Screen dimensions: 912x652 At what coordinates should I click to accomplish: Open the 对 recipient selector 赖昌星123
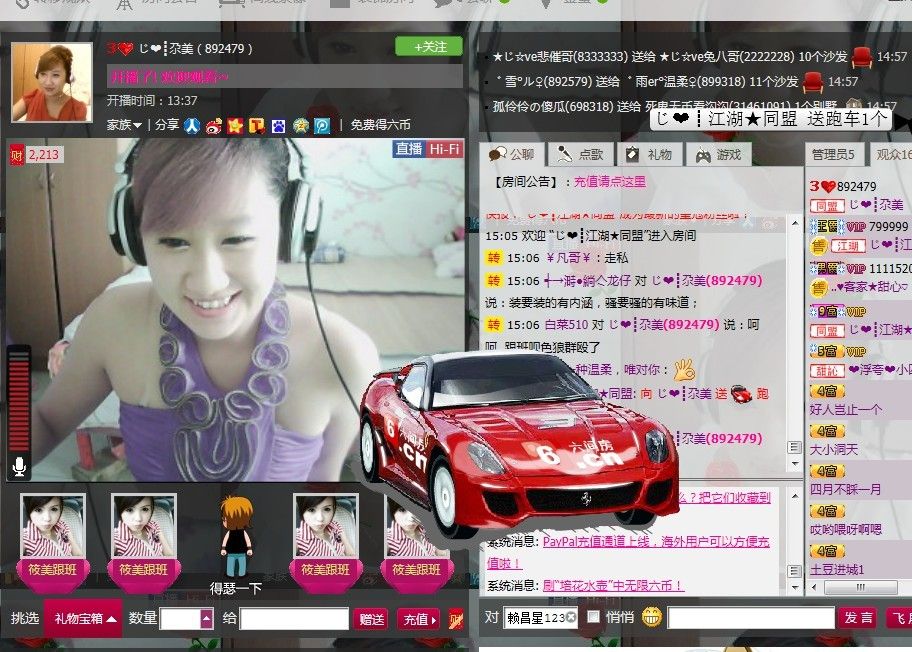coord(541,617)
